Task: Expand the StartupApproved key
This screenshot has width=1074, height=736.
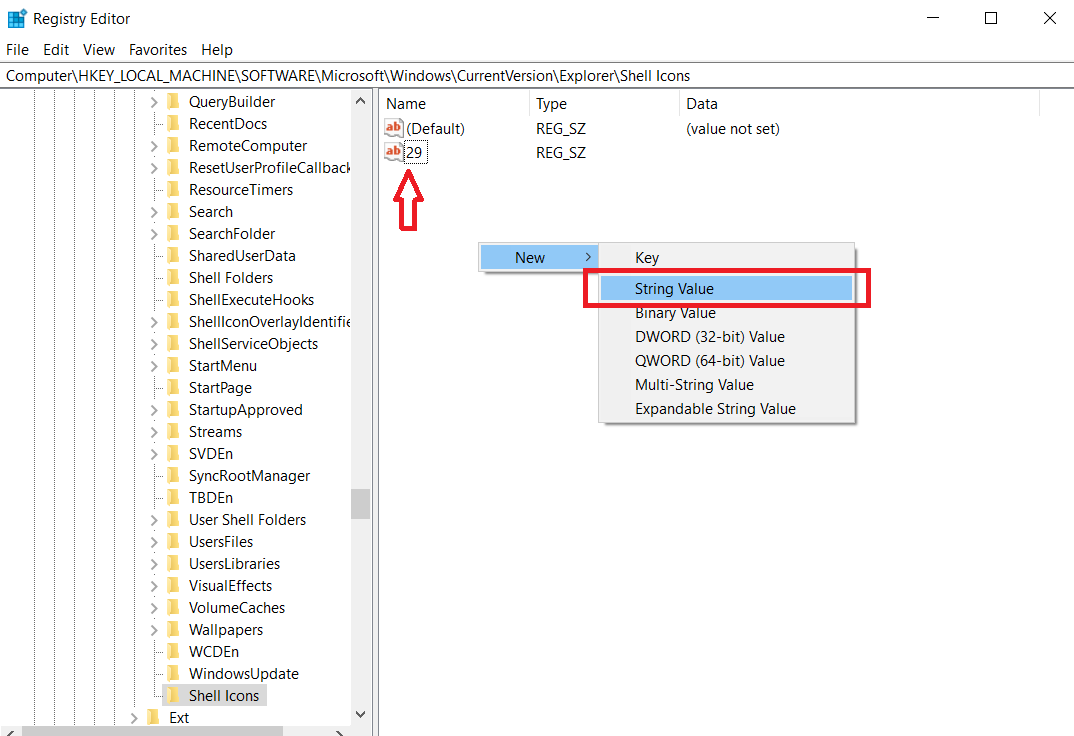Action: point(154,410)
